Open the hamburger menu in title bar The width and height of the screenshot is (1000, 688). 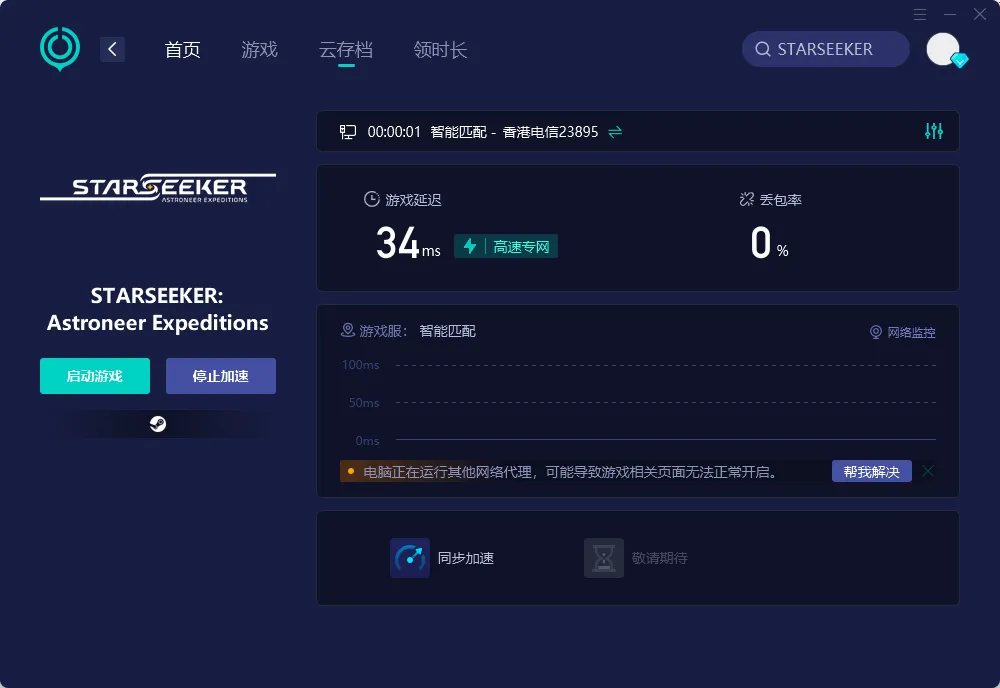click(x=920, y=14)
